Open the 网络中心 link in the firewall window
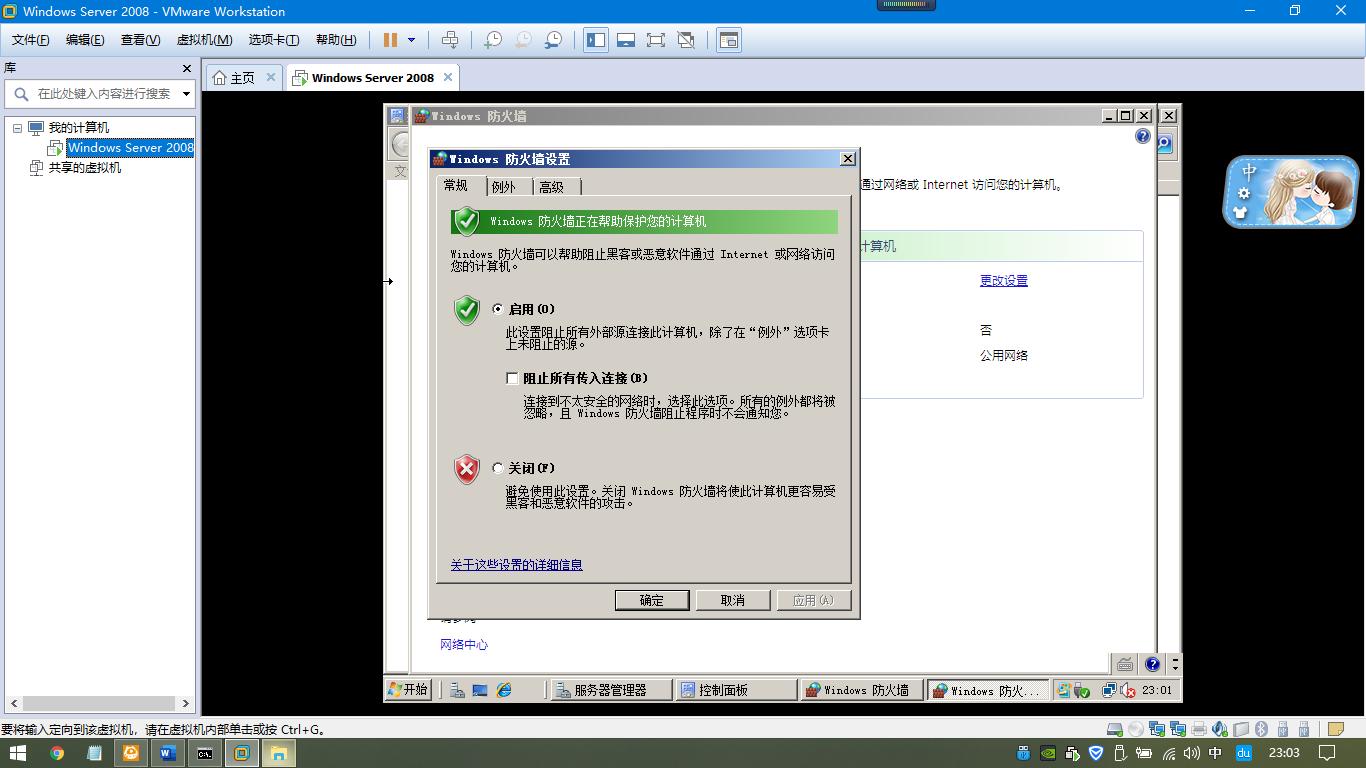This screenshot has width=1366, height=768. click(464, 645)
